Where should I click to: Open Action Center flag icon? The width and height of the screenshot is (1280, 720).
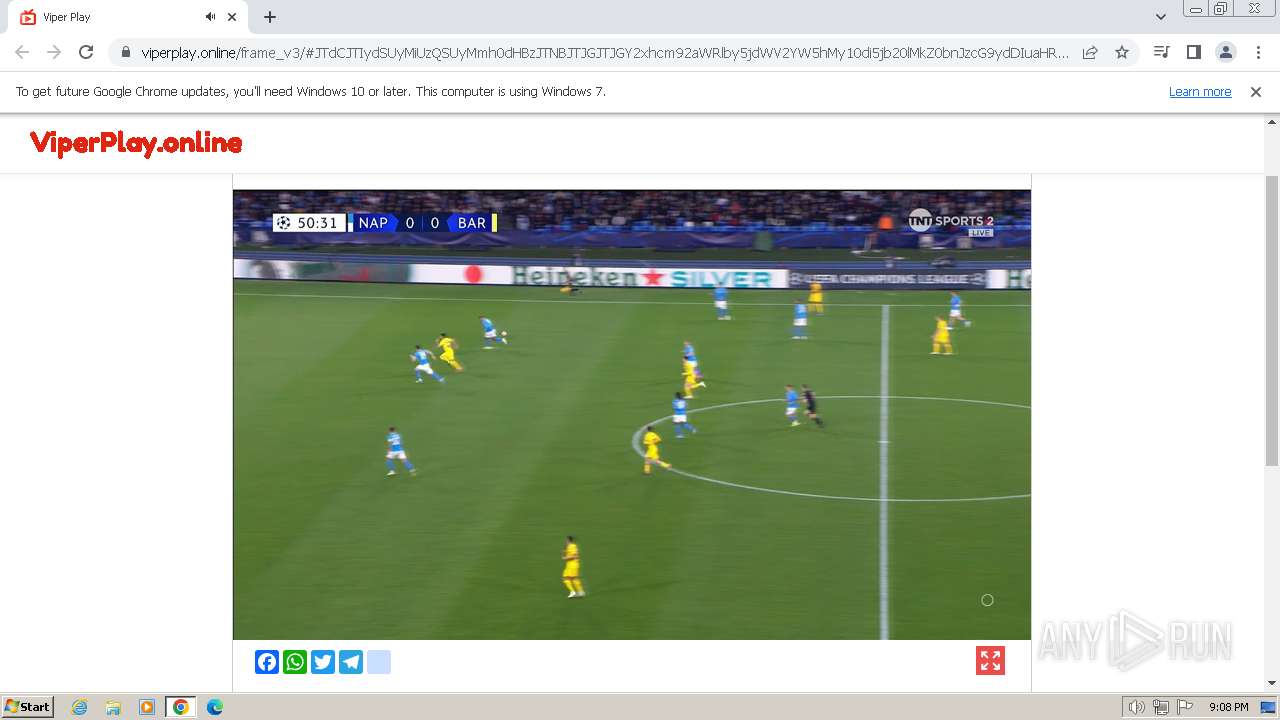1185,707
